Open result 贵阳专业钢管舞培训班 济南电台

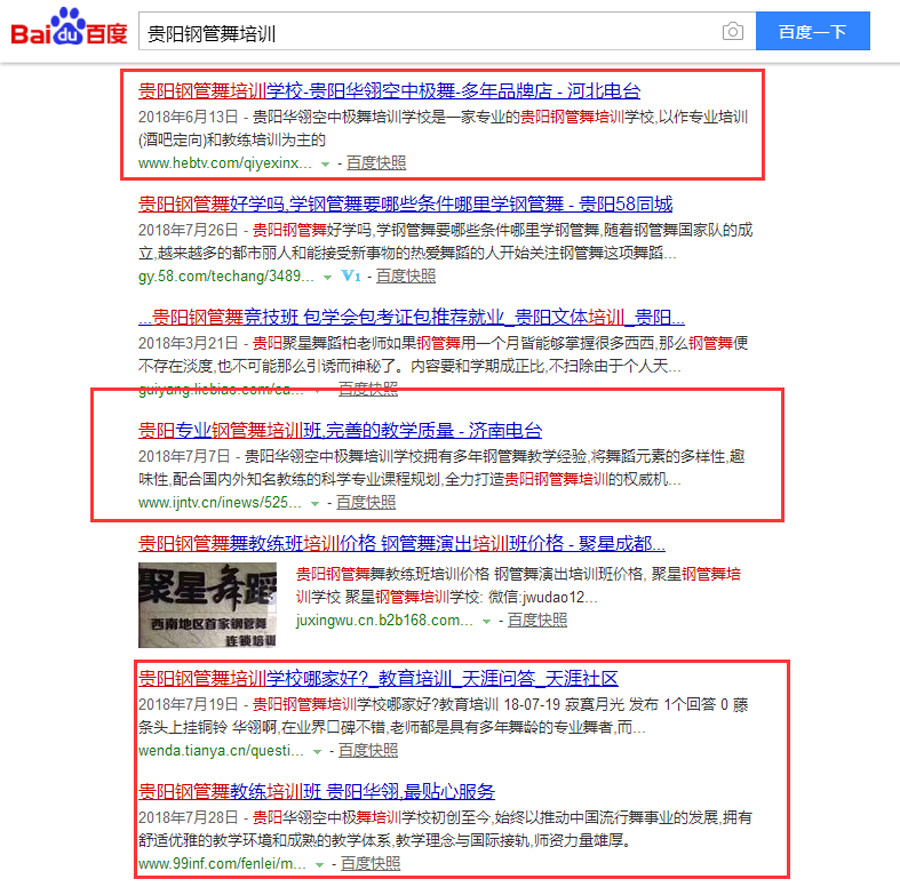tap(340, 430)
